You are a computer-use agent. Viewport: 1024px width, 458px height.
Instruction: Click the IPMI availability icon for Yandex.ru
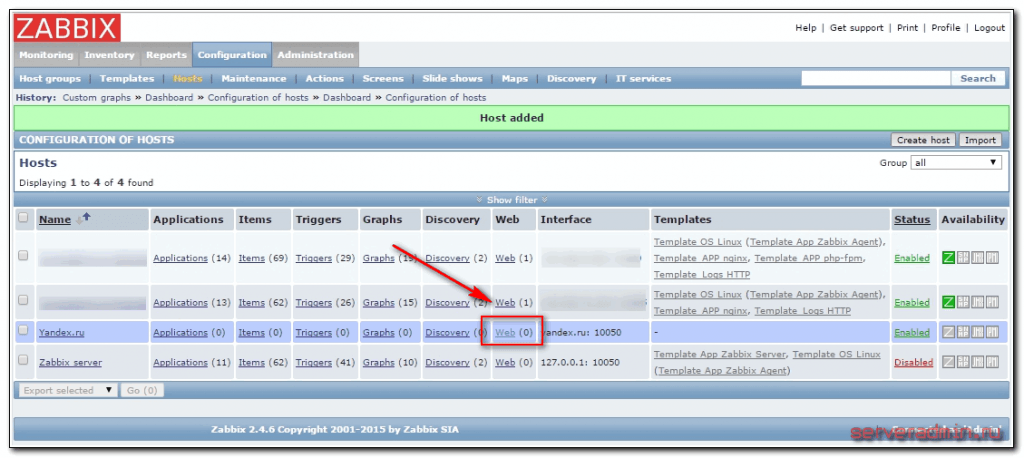[992, 332]
